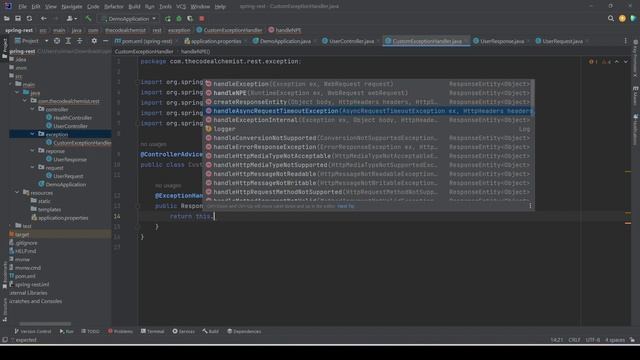Open the File menu

tap(22, 7)
